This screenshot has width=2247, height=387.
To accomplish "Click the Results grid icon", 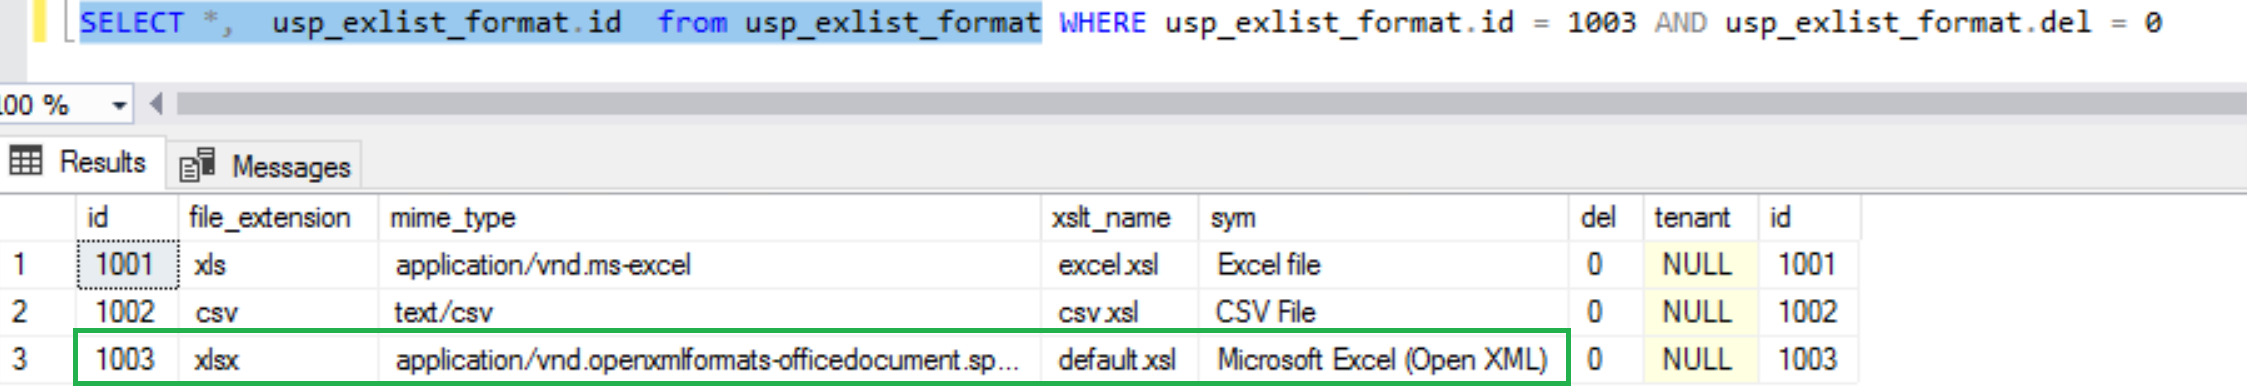I will [x=25, y=161].
